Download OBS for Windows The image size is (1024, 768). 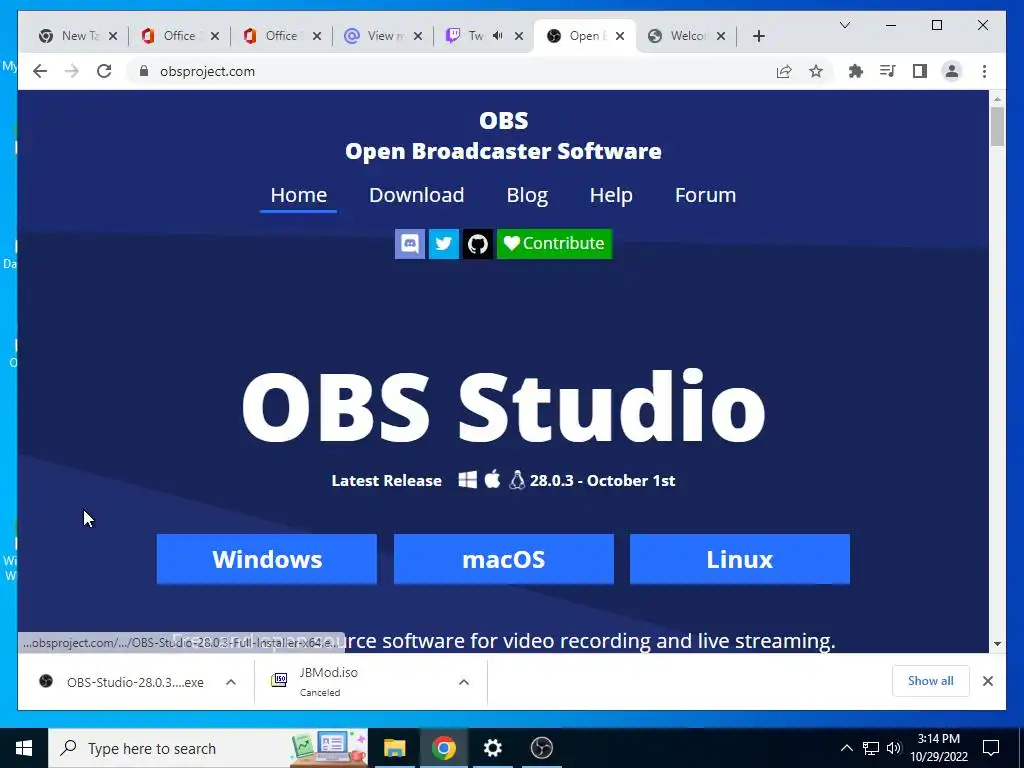click(266, 559)
